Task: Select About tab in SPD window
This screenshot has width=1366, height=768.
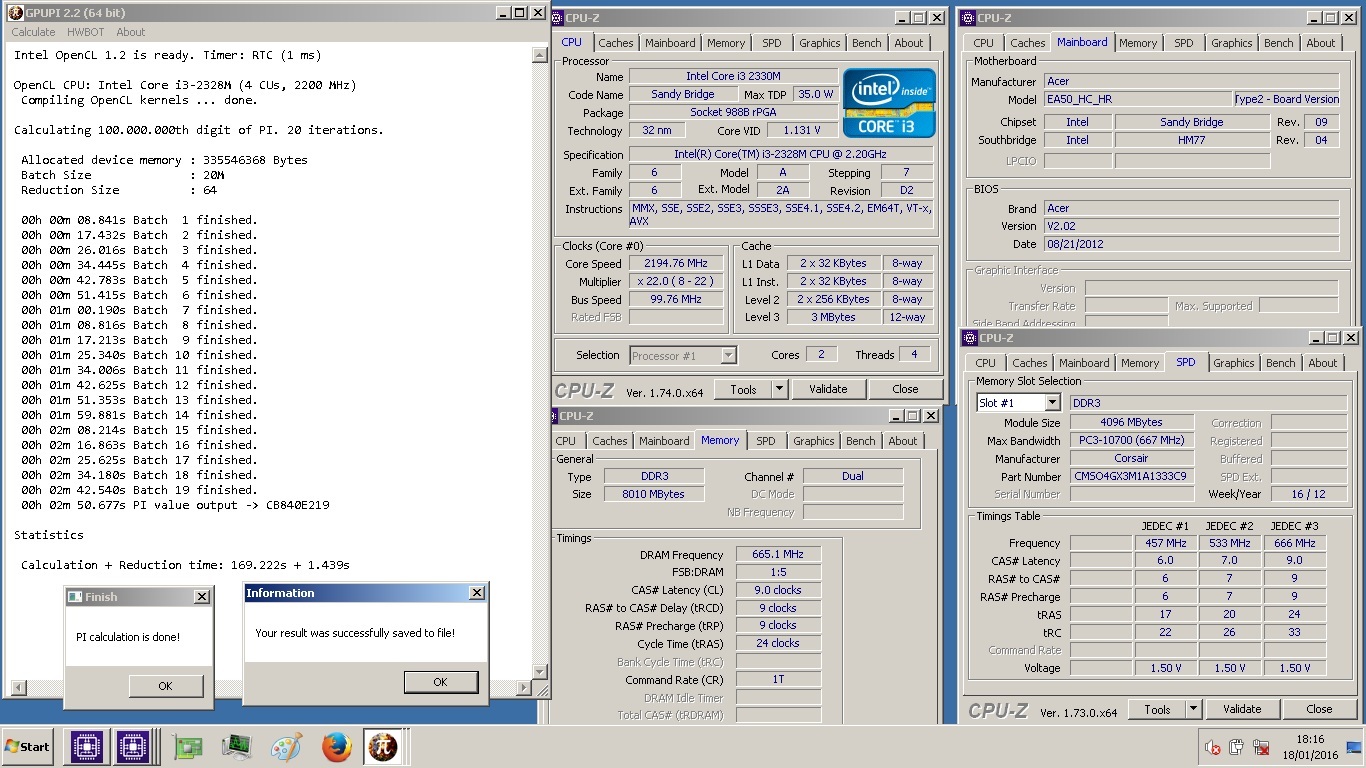Action: coord(1323,363)
